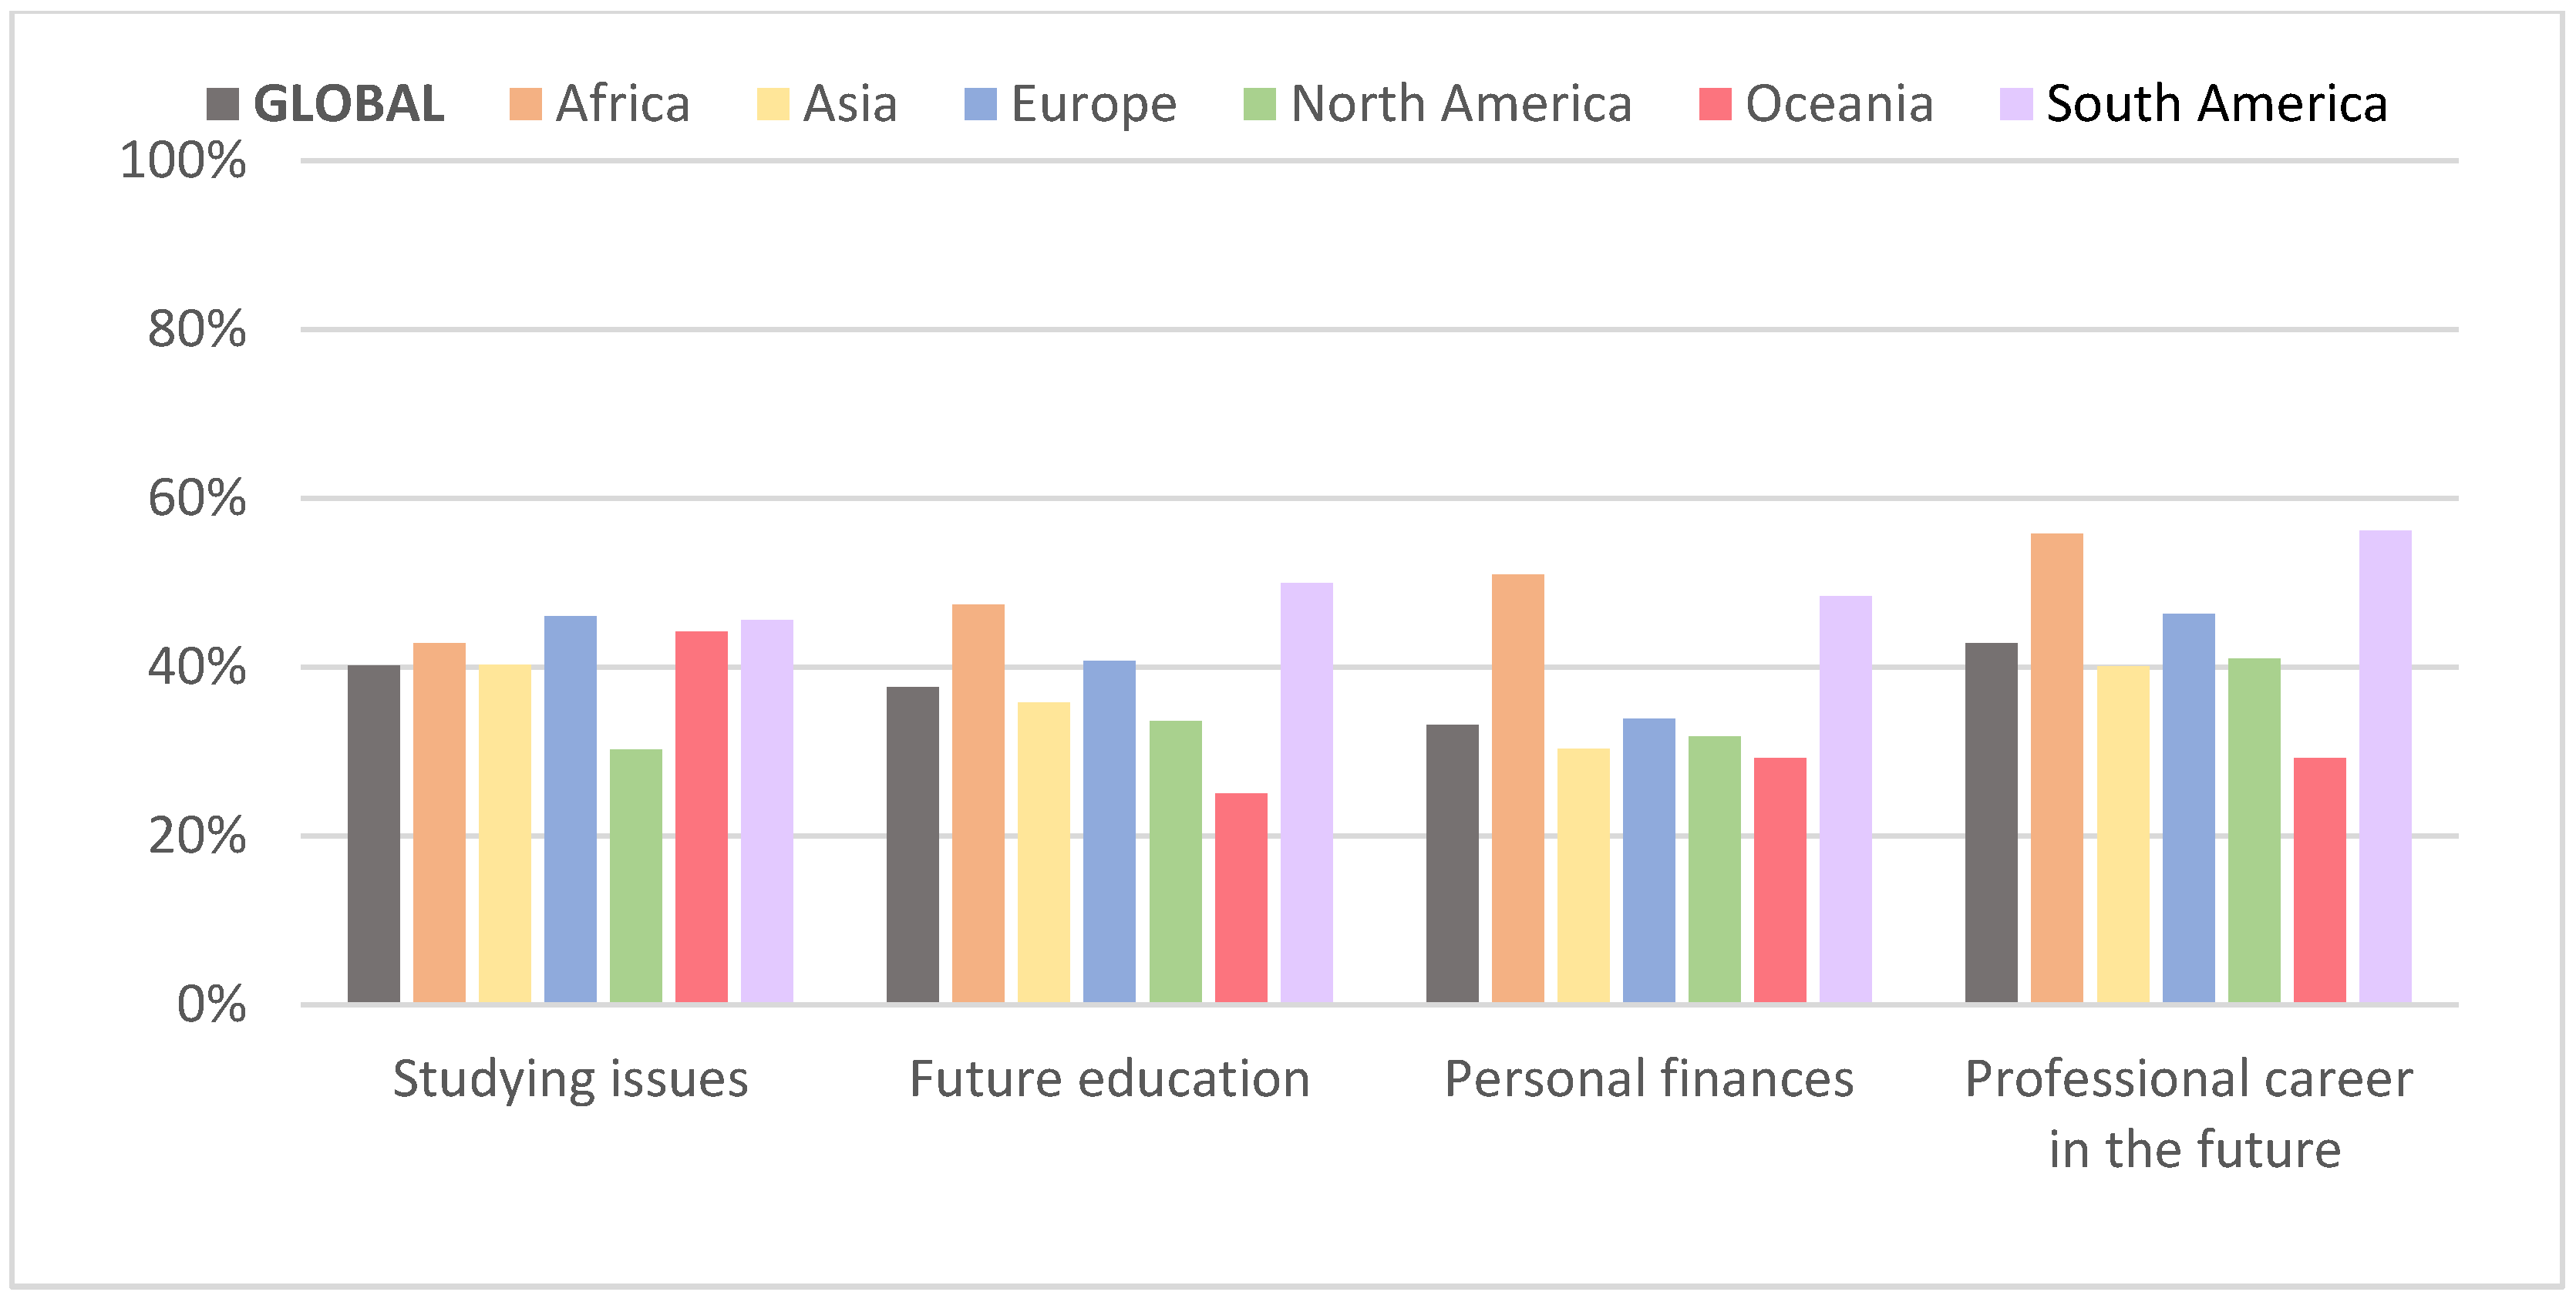Screen dimensions: 2576x1302
Task: Click the Oceania legend red swatch
Action: [1715, 104]
